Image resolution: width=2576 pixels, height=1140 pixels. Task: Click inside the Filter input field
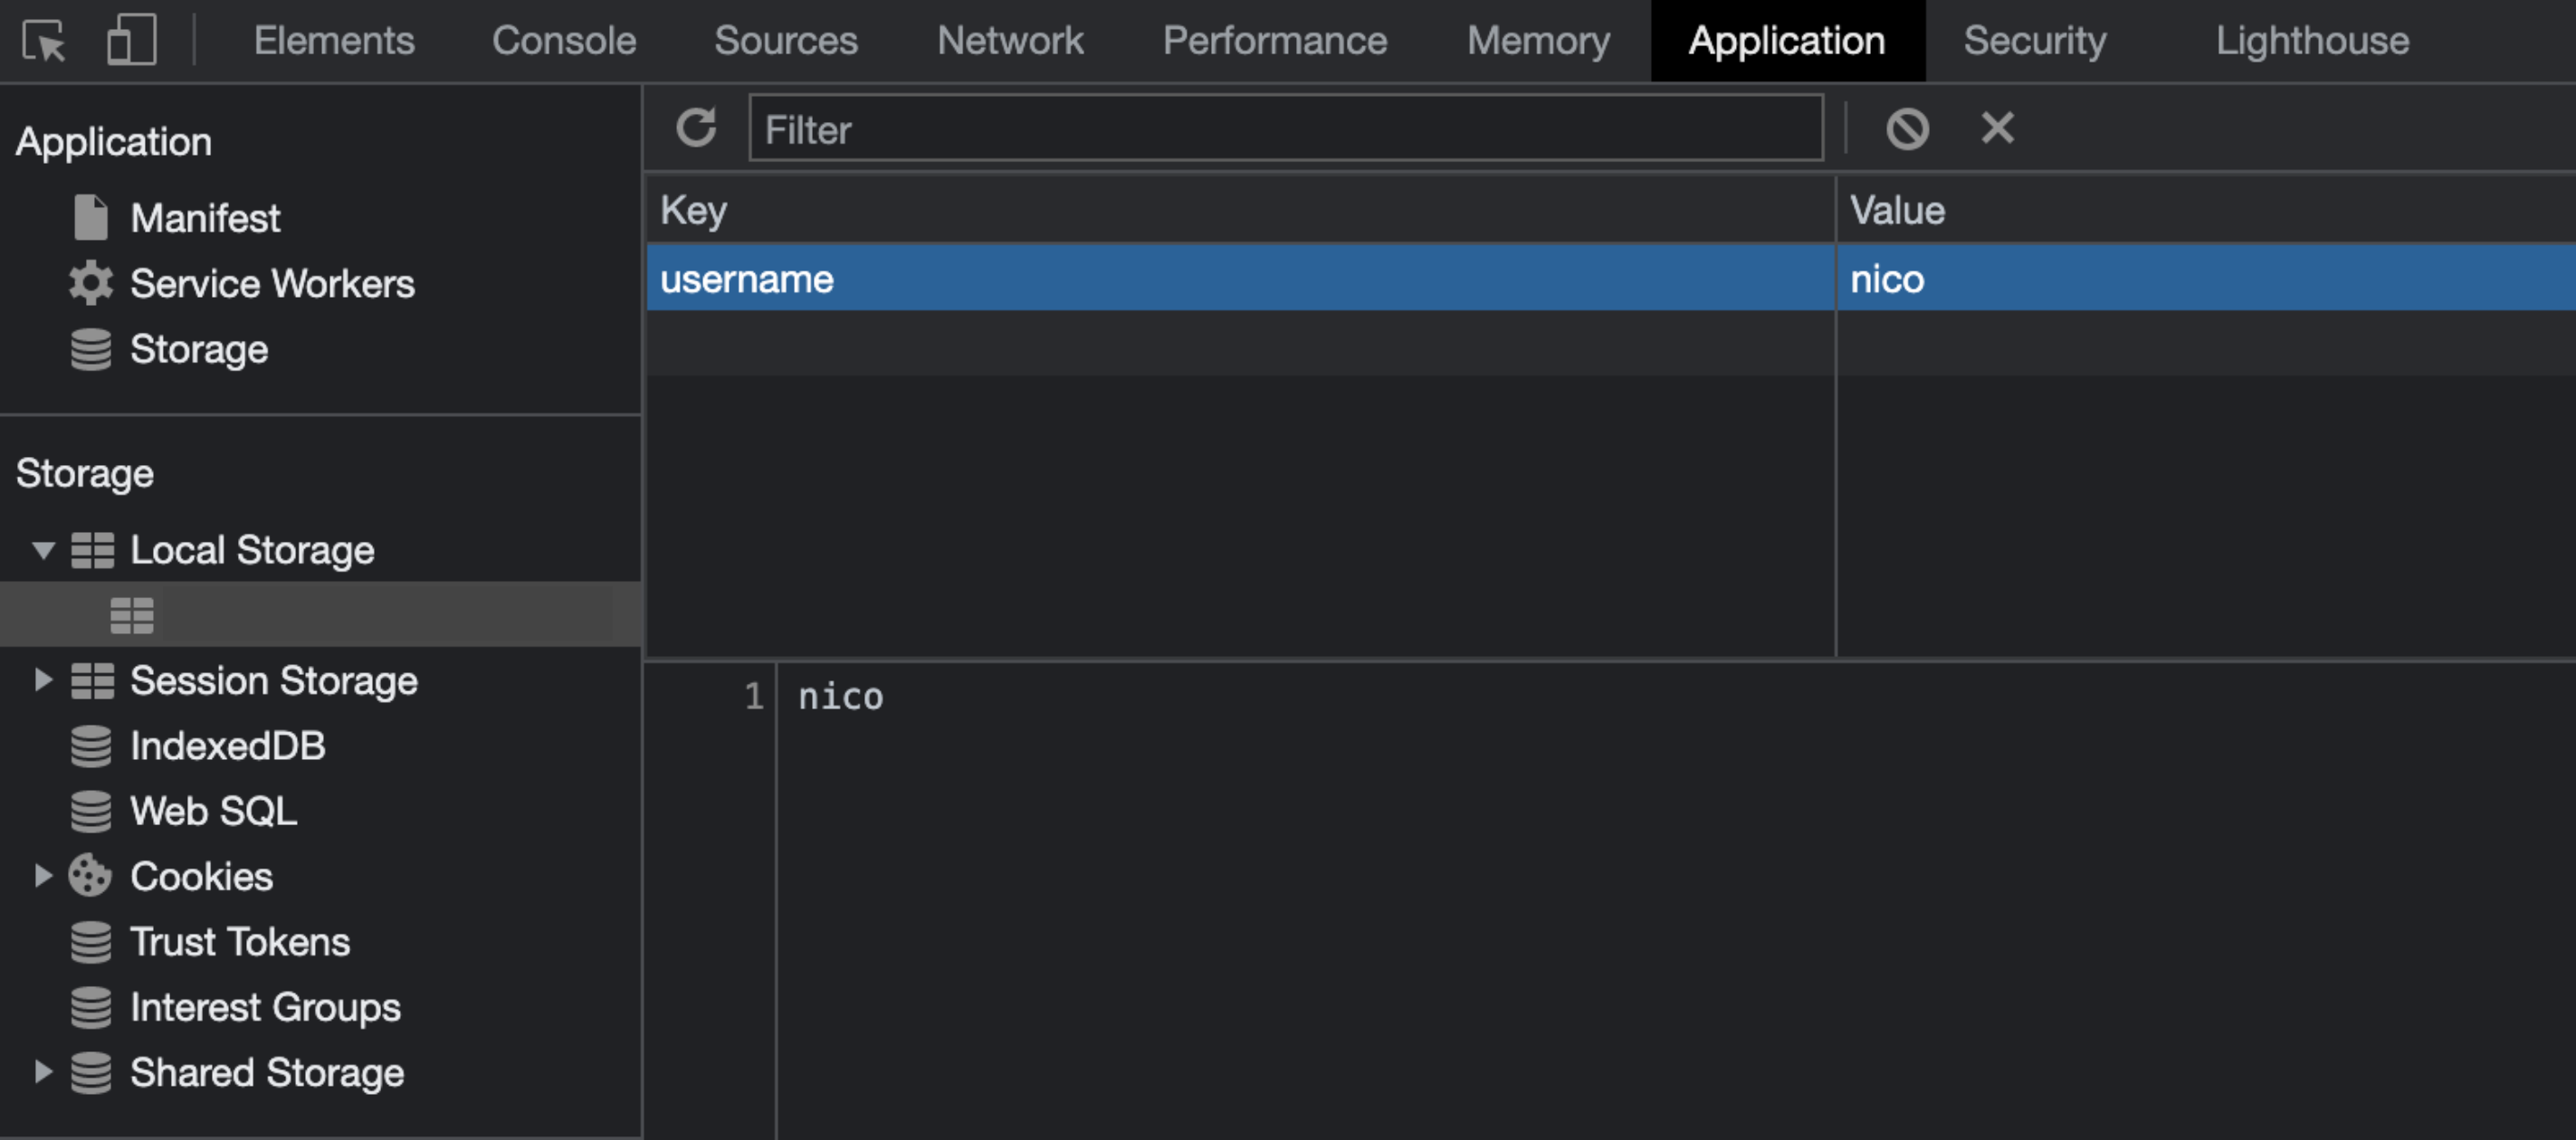(x=1286, y=128)
